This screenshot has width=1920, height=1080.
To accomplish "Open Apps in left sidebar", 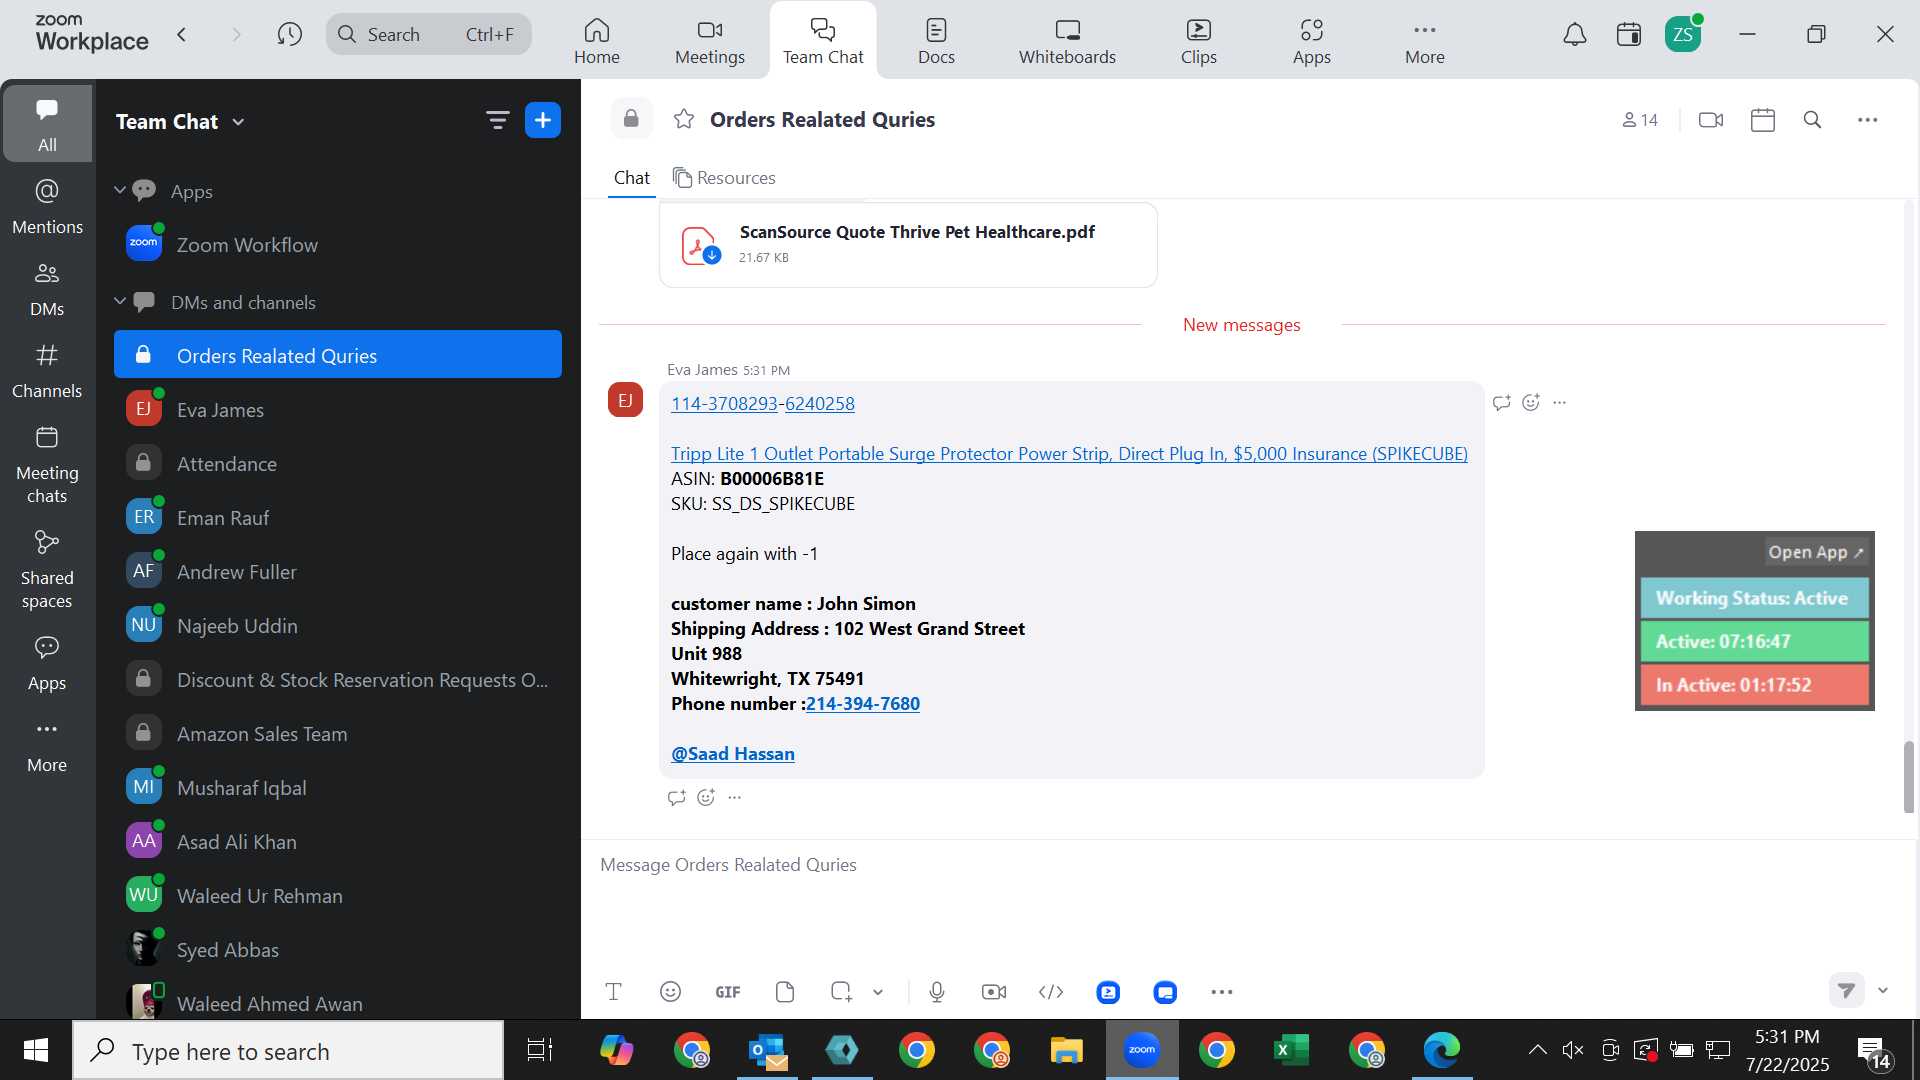I will [47, 664].
